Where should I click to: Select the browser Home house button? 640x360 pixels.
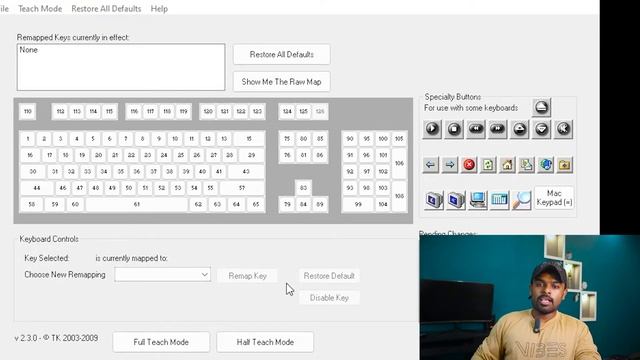pyautogui.click(x=507, y=165)
